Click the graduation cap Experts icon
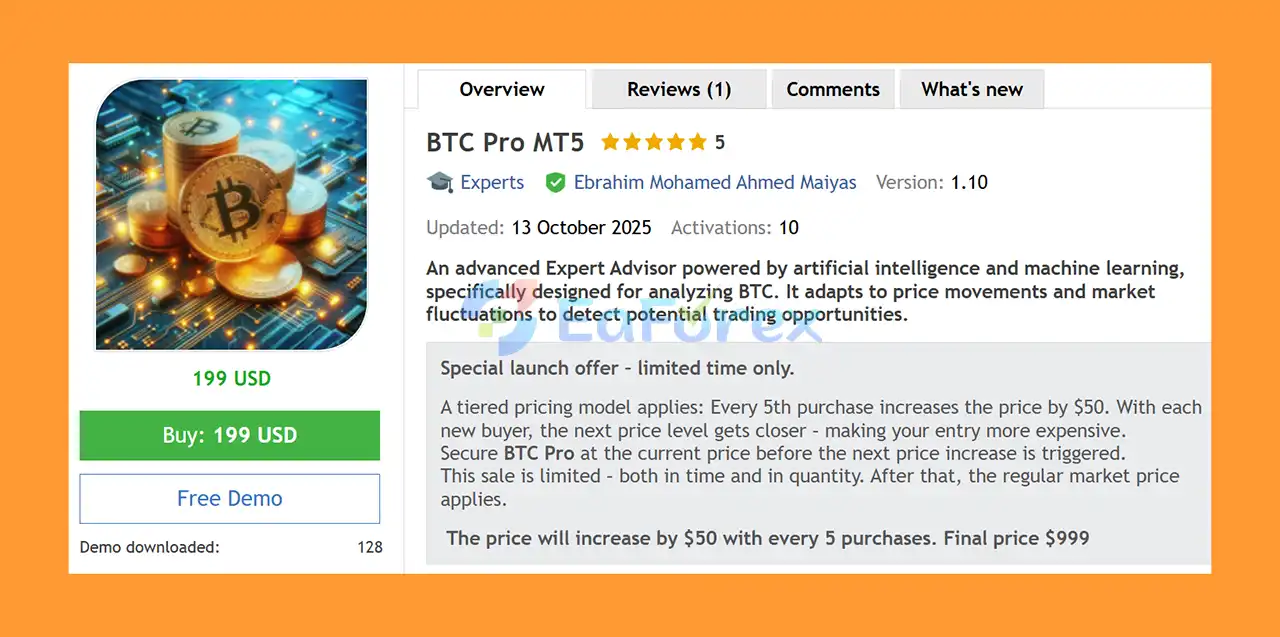 (x=439, y=182)
